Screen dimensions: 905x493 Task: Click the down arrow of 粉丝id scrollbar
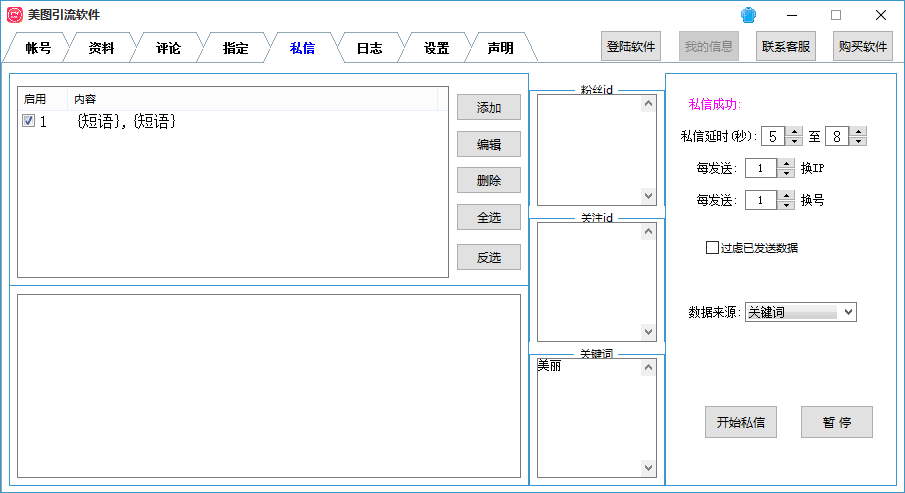(x=649, y=196)
